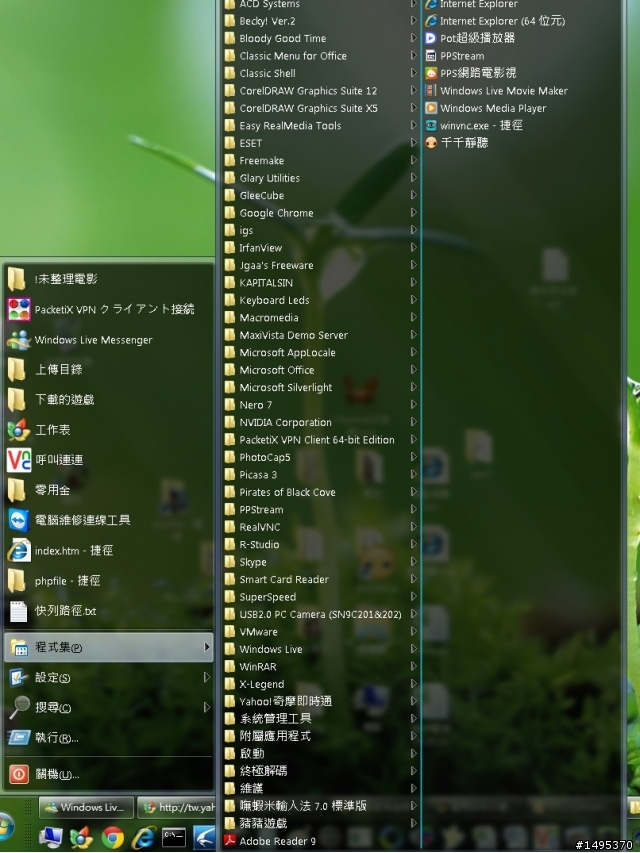
Task: Open the 工作表 shortcut
Action: 109,430
